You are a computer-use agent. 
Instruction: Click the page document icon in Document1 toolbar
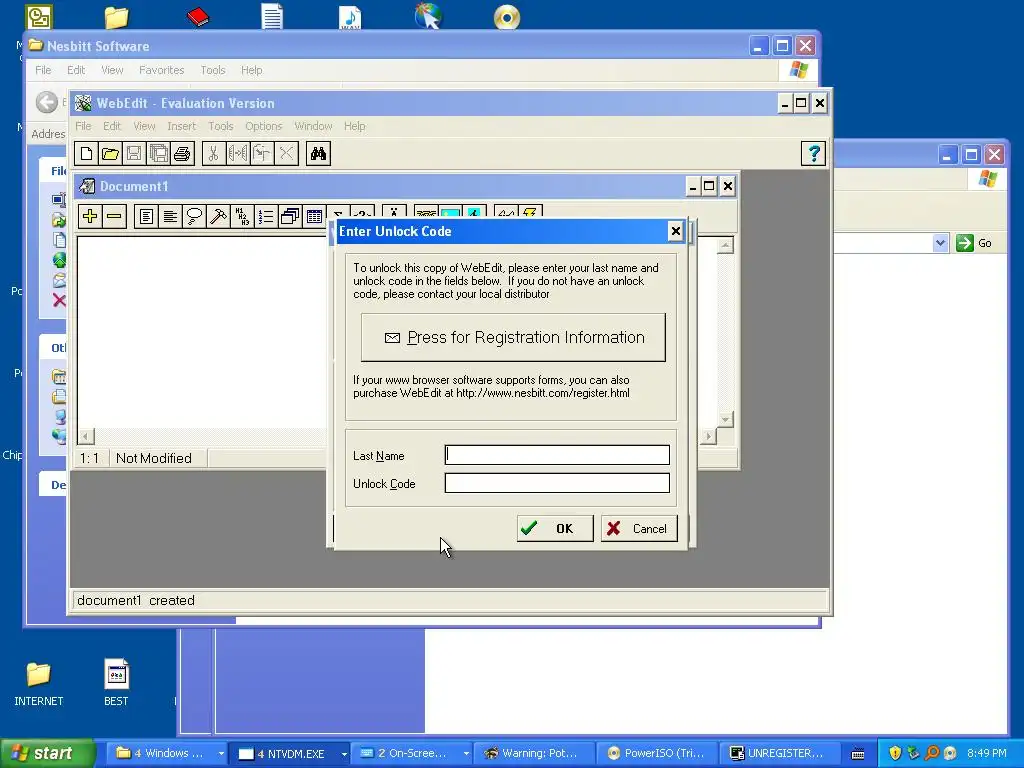click(146, 216)
